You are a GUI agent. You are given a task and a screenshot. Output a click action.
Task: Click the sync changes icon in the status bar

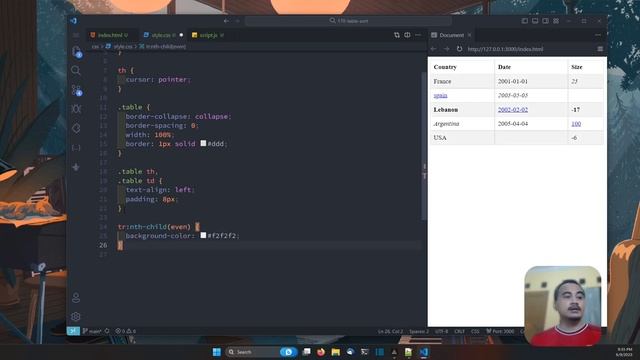[107, 331]
